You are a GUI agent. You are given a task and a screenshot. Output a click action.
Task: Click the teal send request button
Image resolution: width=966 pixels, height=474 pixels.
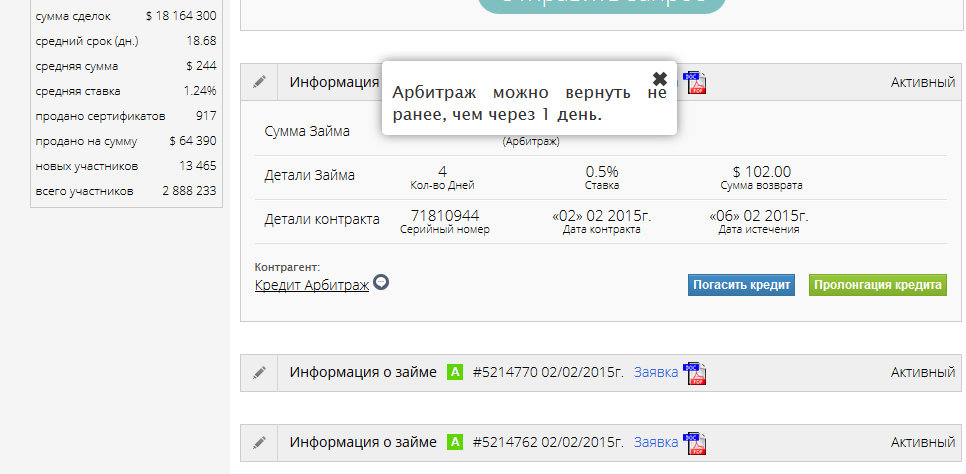(x=602, y=4)
